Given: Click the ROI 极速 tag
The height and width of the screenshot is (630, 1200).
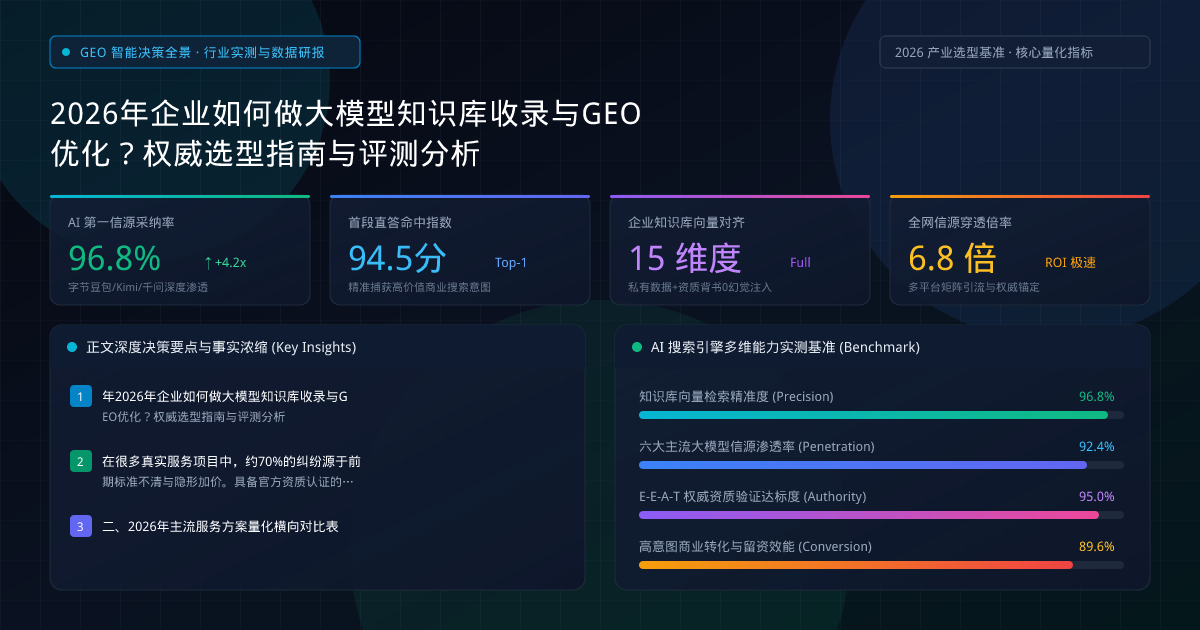Looking at the screenshot, I should click(1070, 263).
